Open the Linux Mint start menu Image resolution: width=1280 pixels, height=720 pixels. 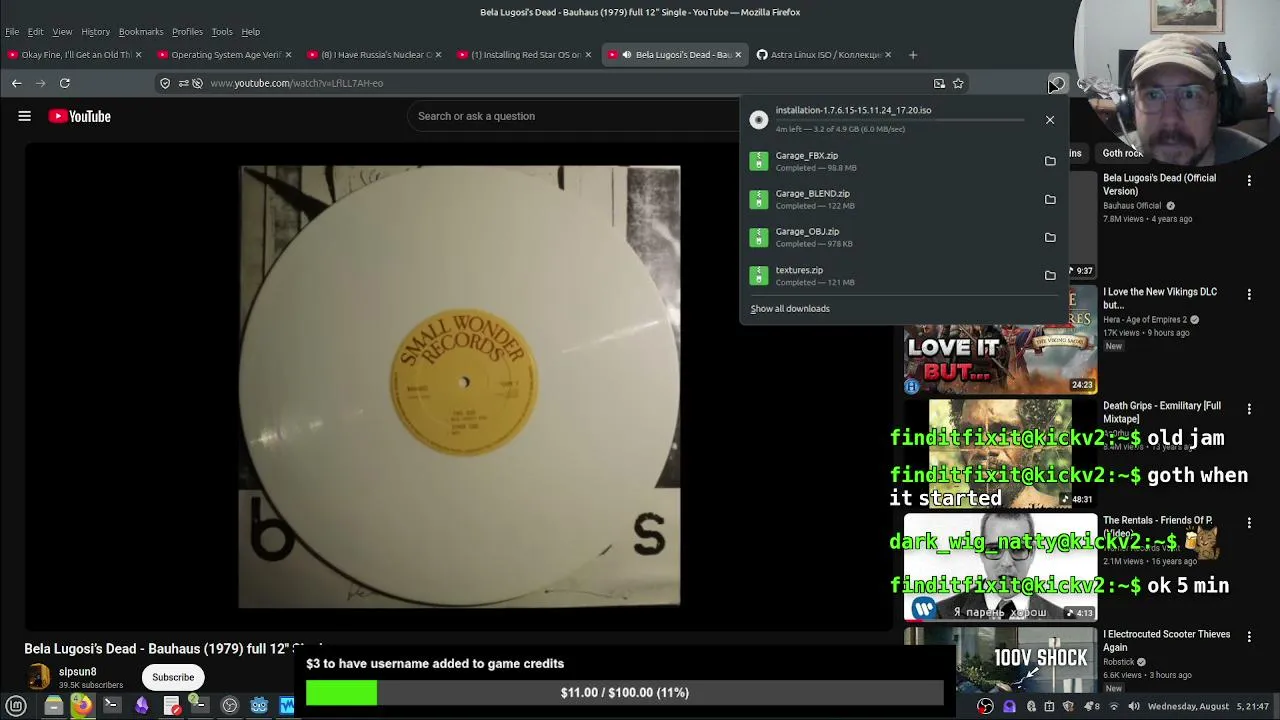click(16, 706)
